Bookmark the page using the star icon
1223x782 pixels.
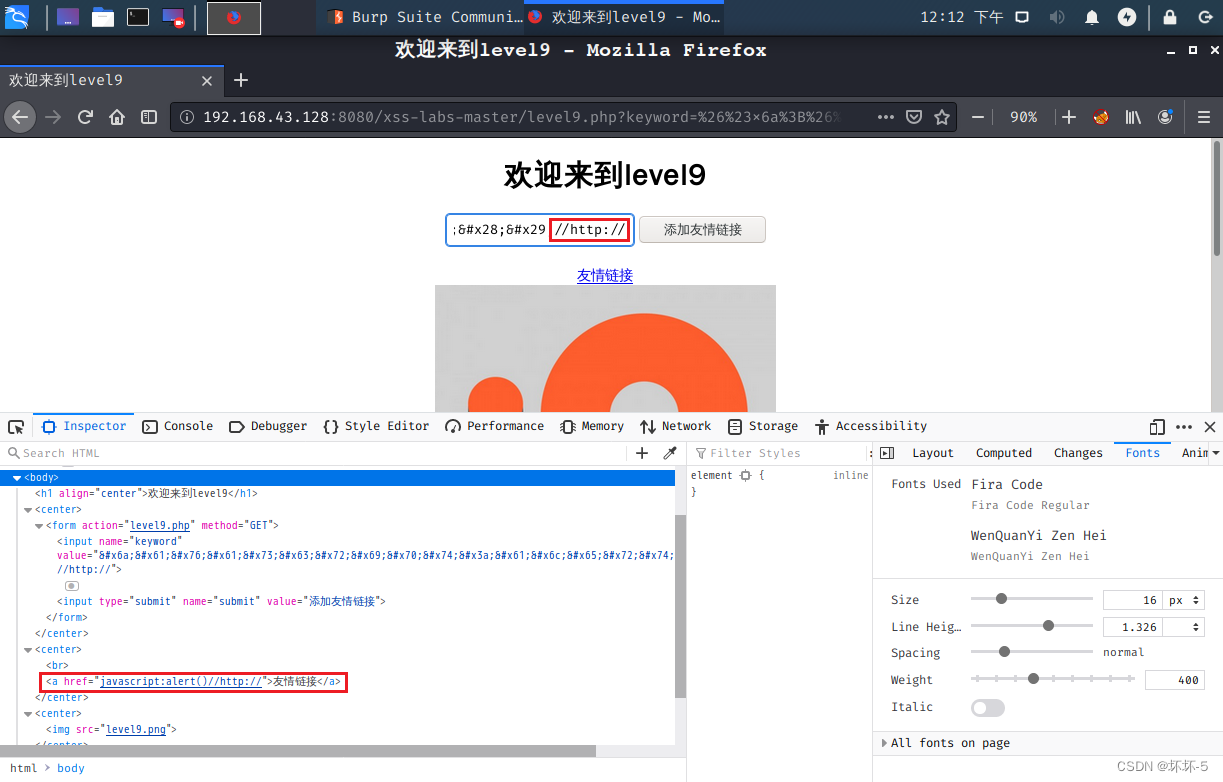point(941,117)
